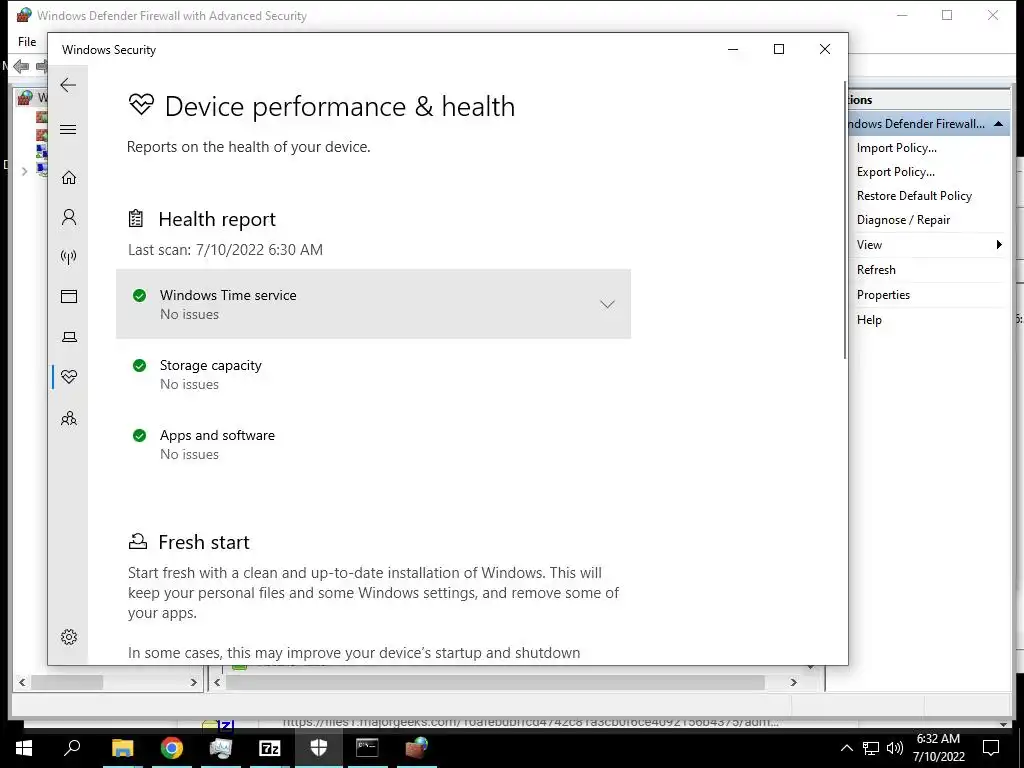Open Firewall & network protection icon

(x=69, y=257)
